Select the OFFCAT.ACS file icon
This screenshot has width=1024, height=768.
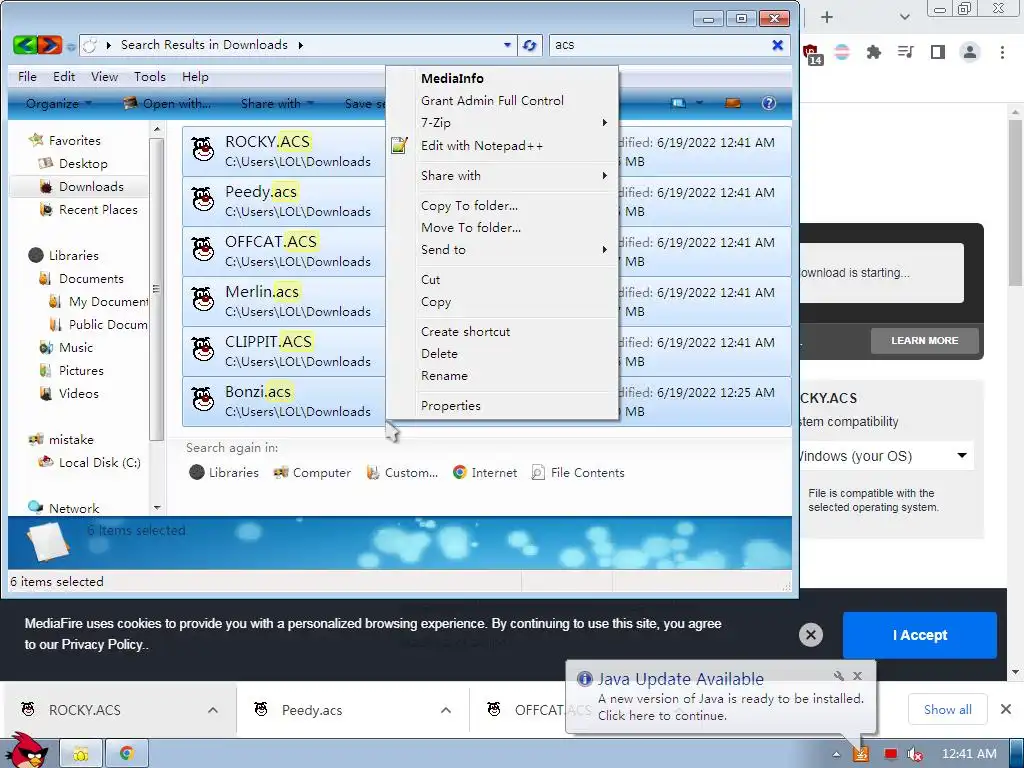pyautogui.click(x=203, y=249)
